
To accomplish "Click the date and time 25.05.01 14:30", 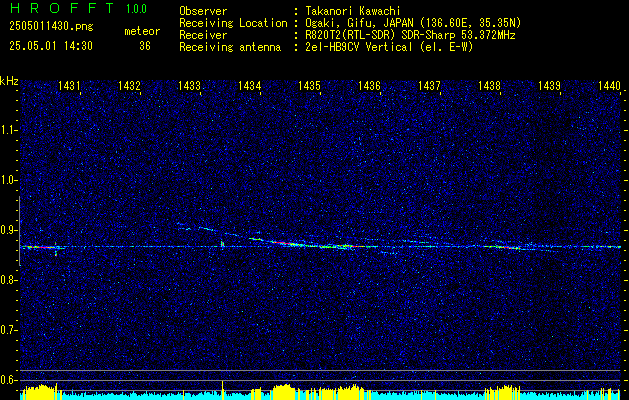I will (x=51, y=46).
